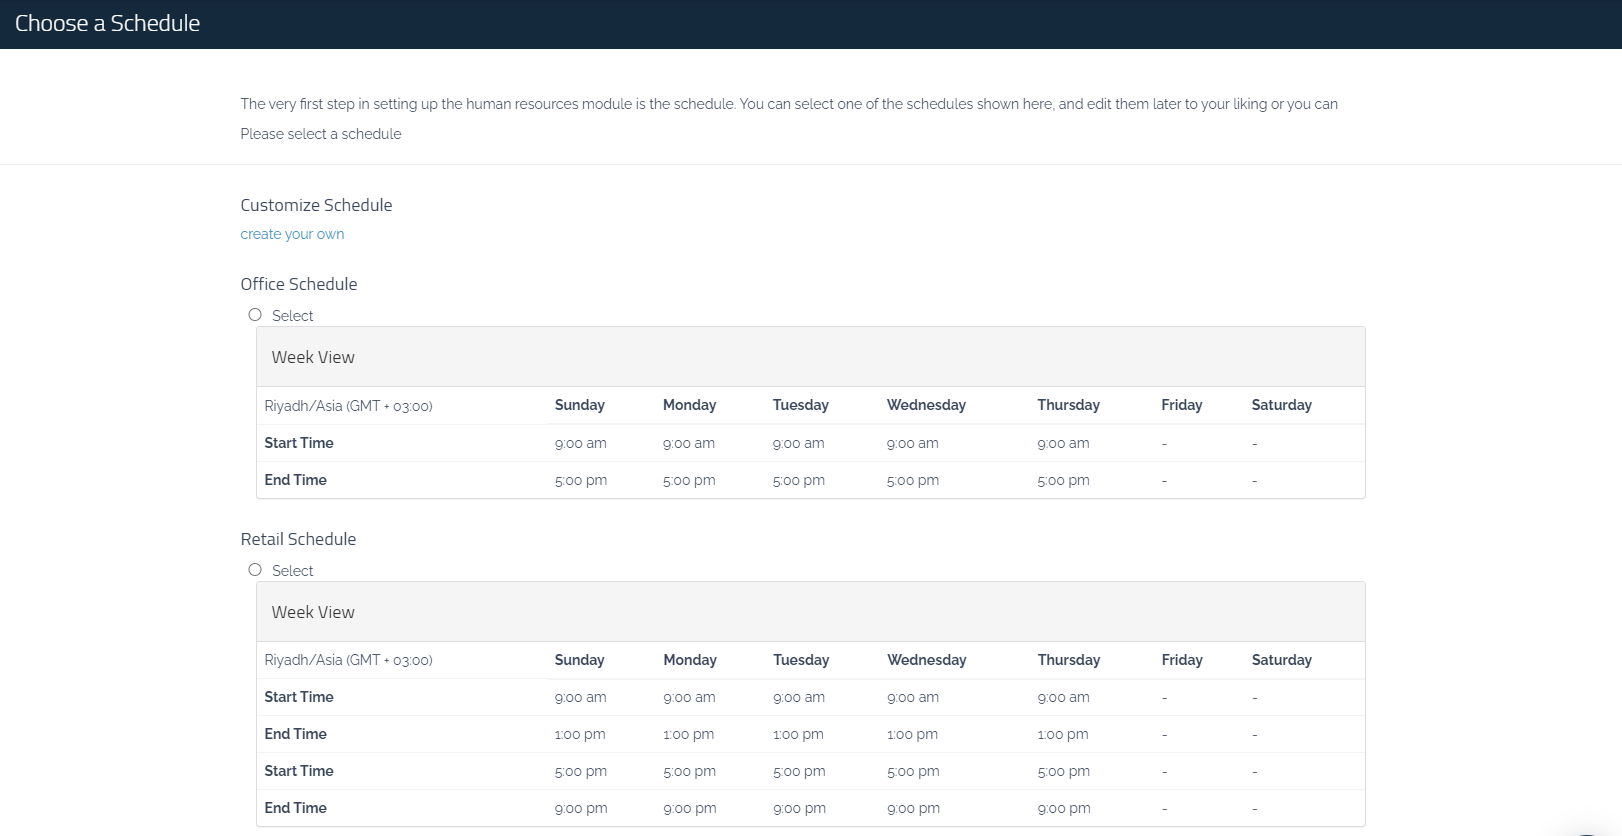Click Retail Schedule Friday column header

pyautogui.click(x=1181, y=660)
